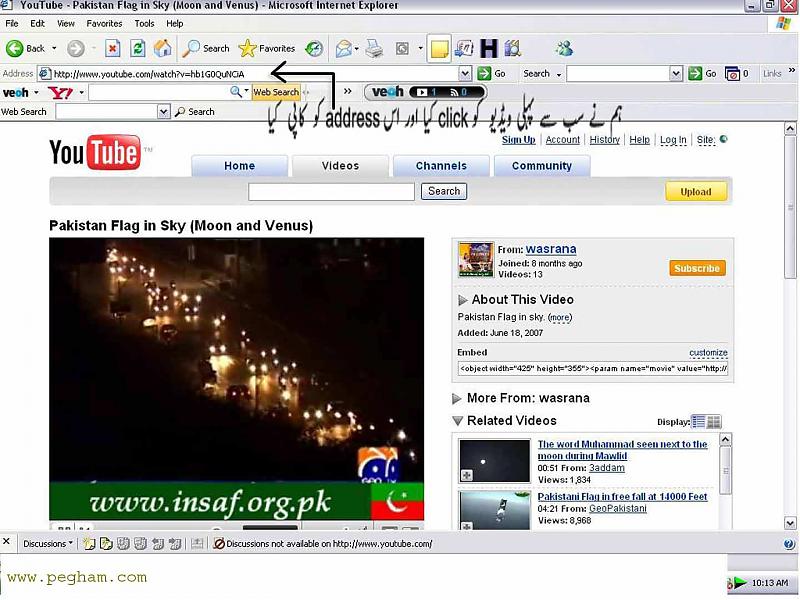Open the File menu
Screen dimensions: 800x600
(x=12, y=23)
